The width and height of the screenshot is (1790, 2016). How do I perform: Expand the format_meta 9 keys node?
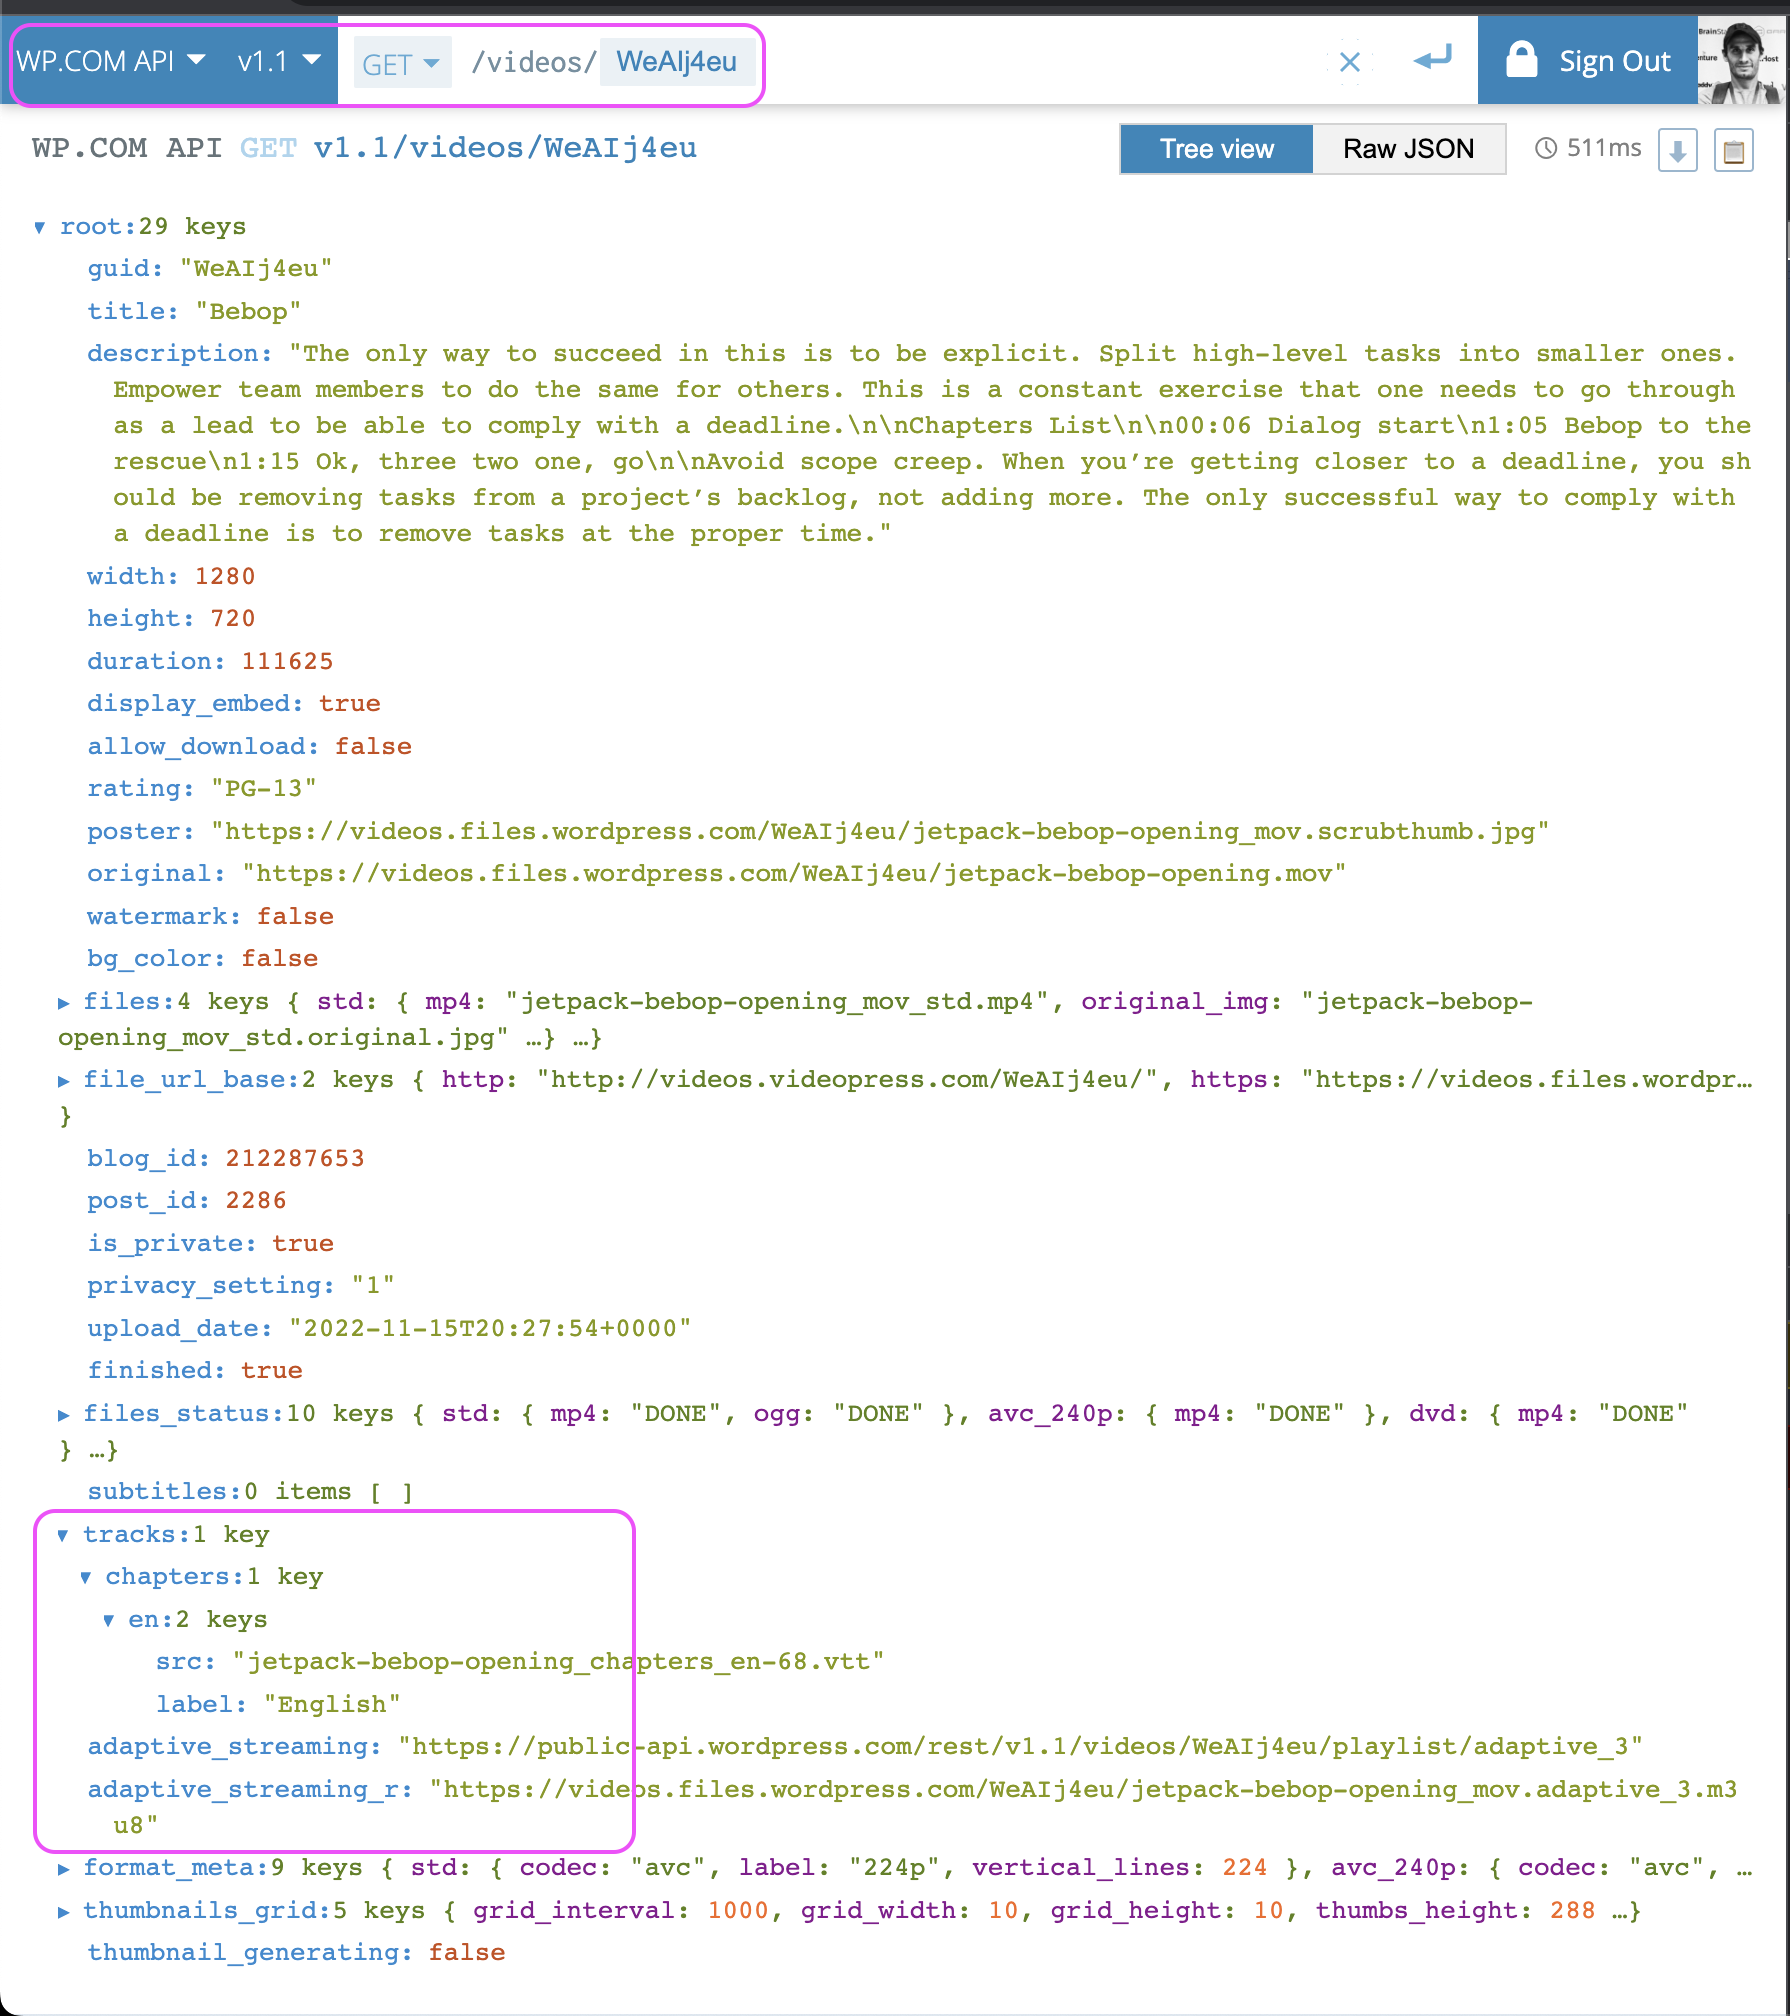[63, 1868]
